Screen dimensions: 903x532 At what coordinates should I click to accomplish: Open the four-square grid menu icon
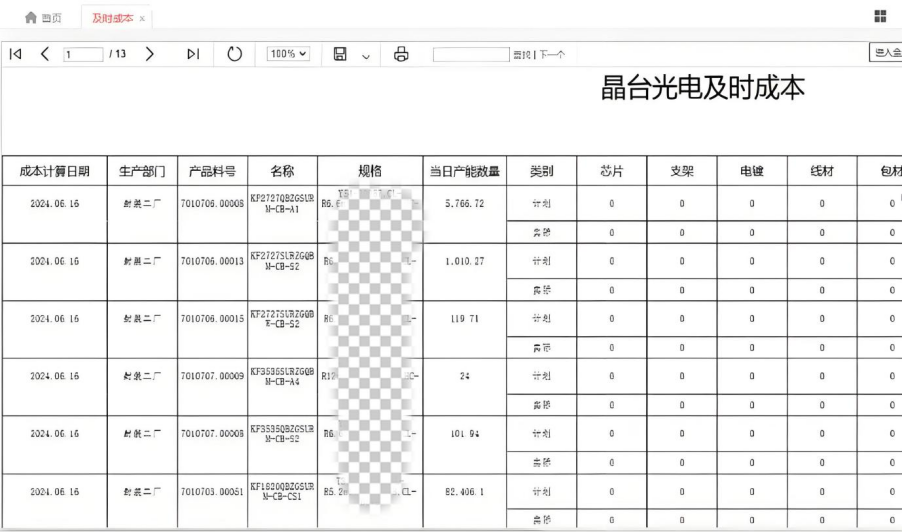tap(880, 16)
